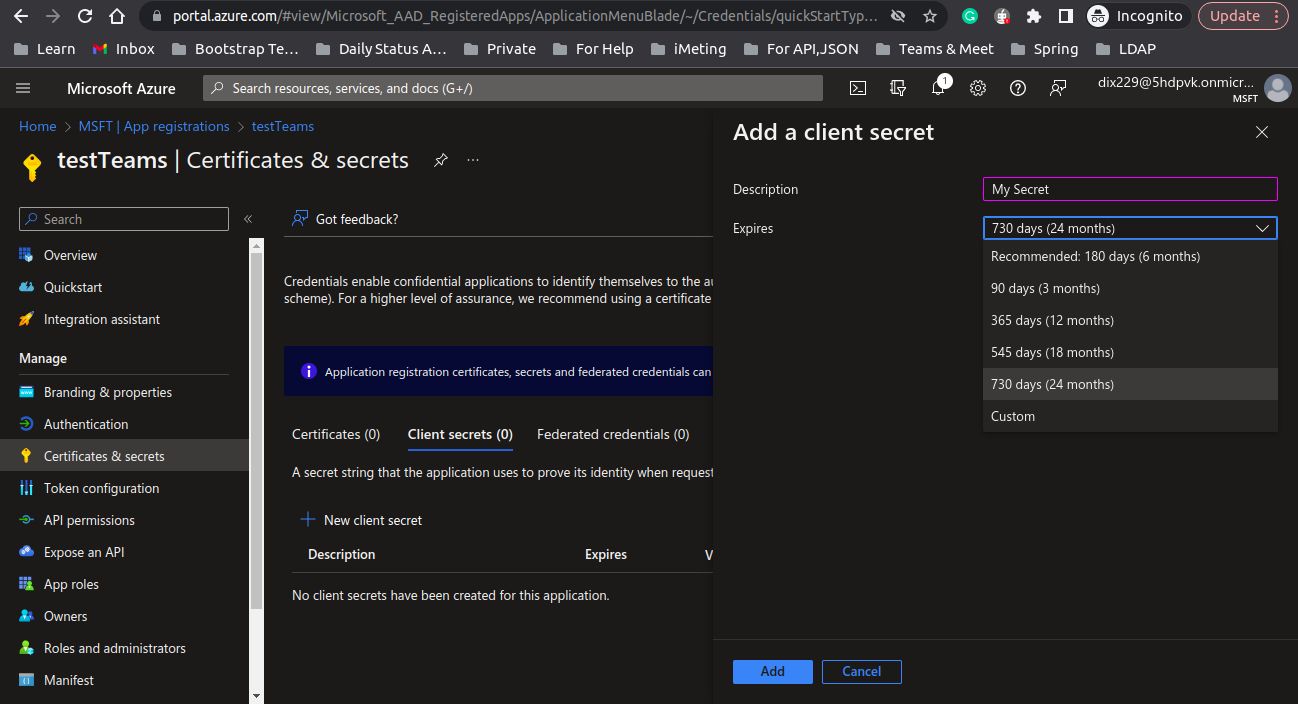Click the Got feedback? icon

pos(299,219)
